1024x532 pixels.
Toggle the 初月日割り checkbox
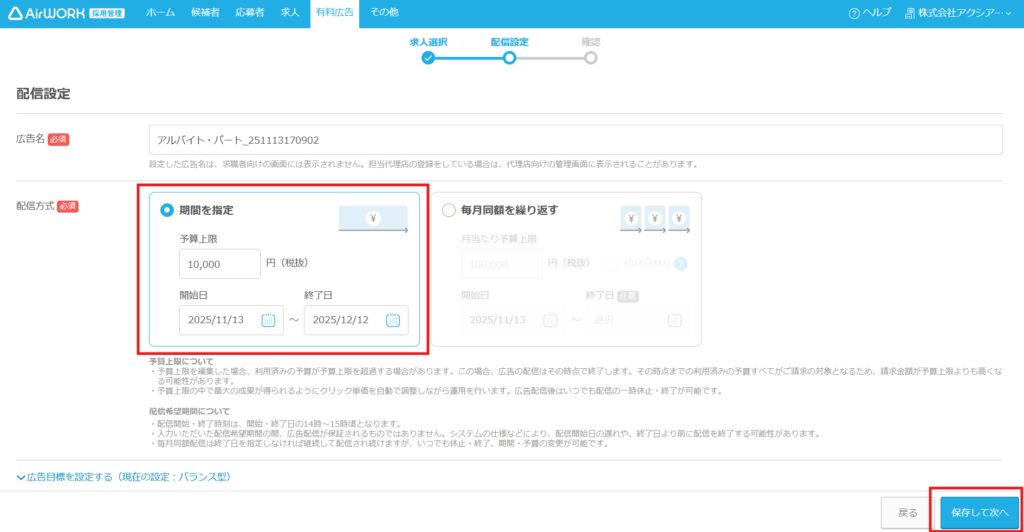click(x=613, y=264)
